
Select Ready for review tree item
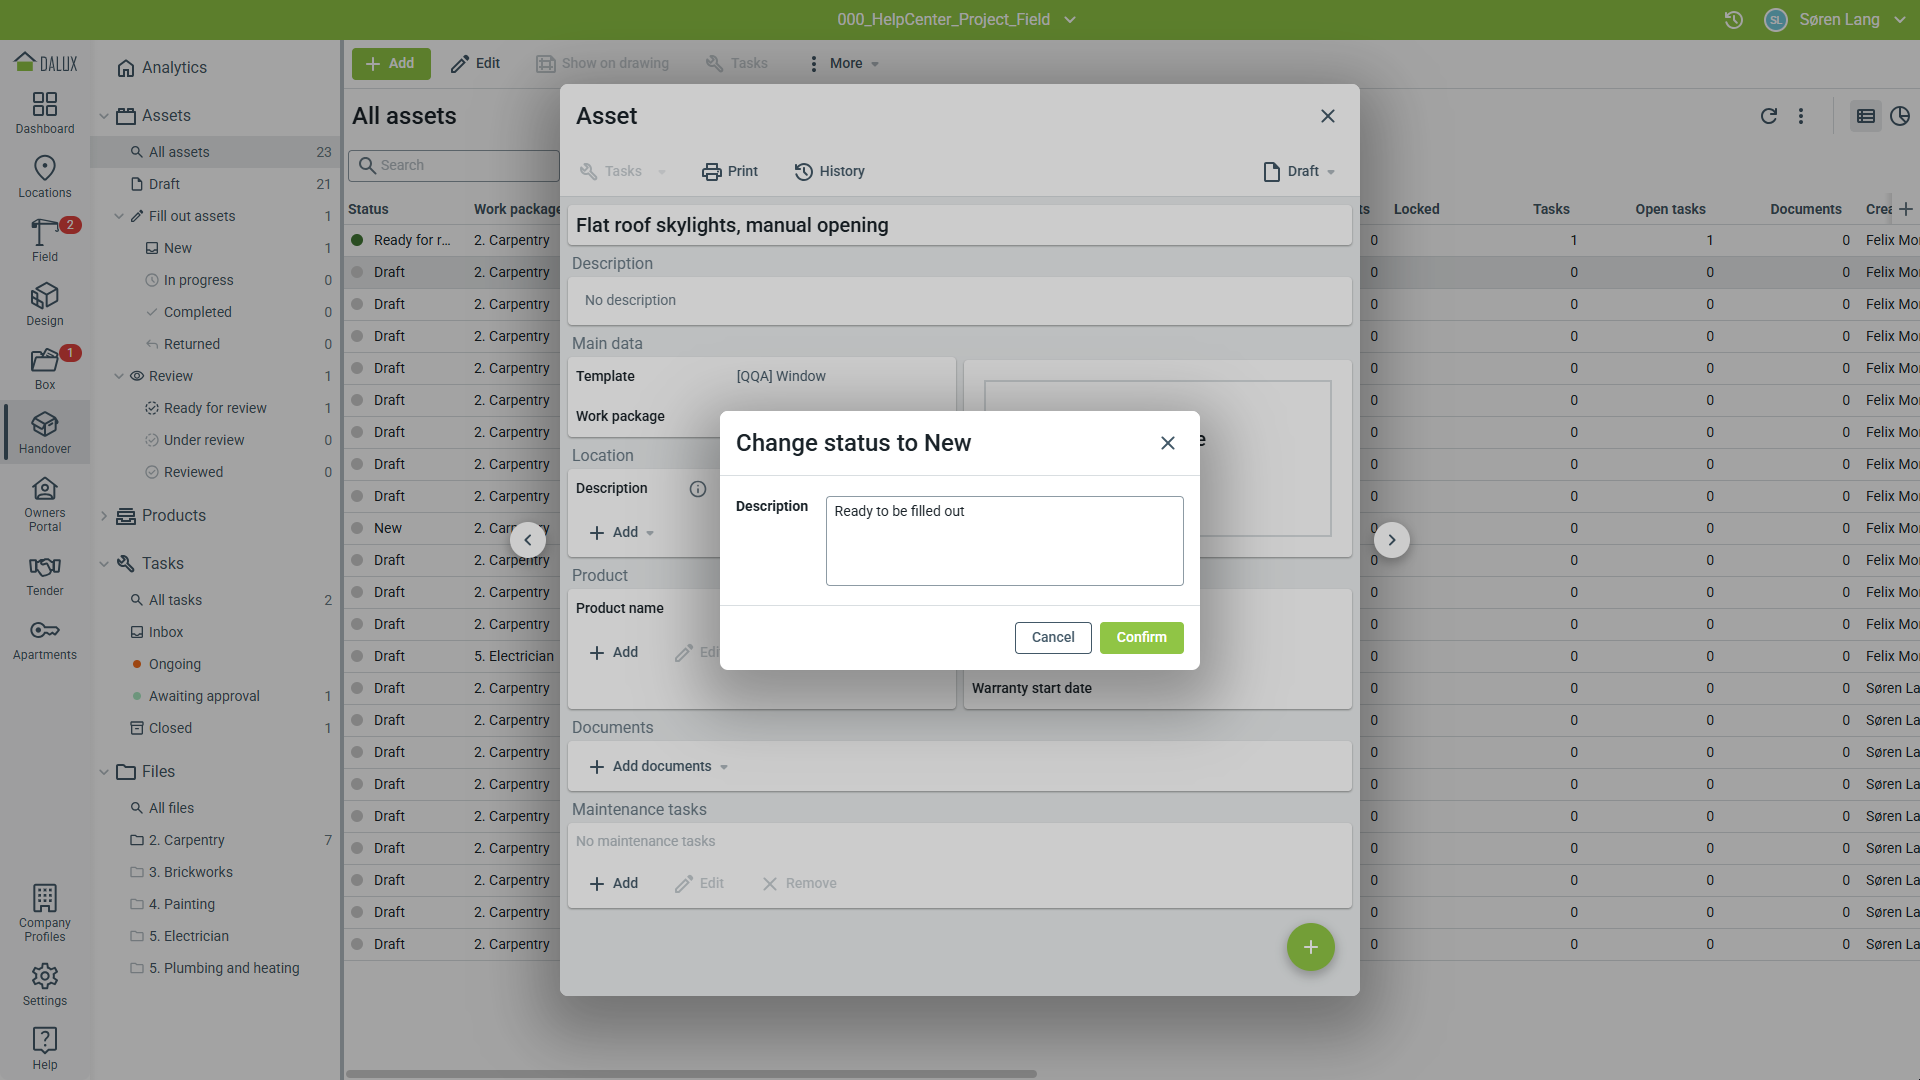[x=215, y=408]
